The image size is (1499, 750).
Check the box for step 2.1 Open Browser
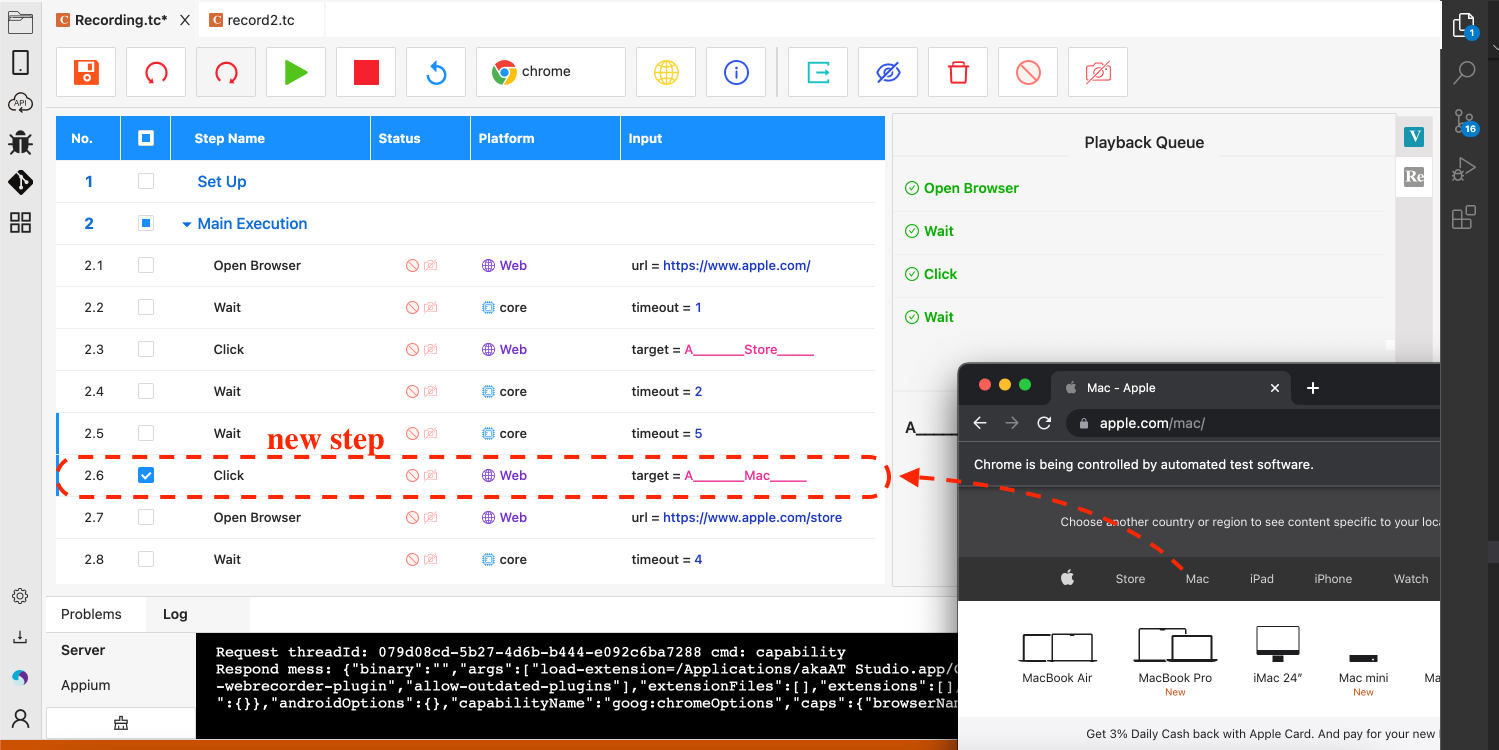coord(146,265)
